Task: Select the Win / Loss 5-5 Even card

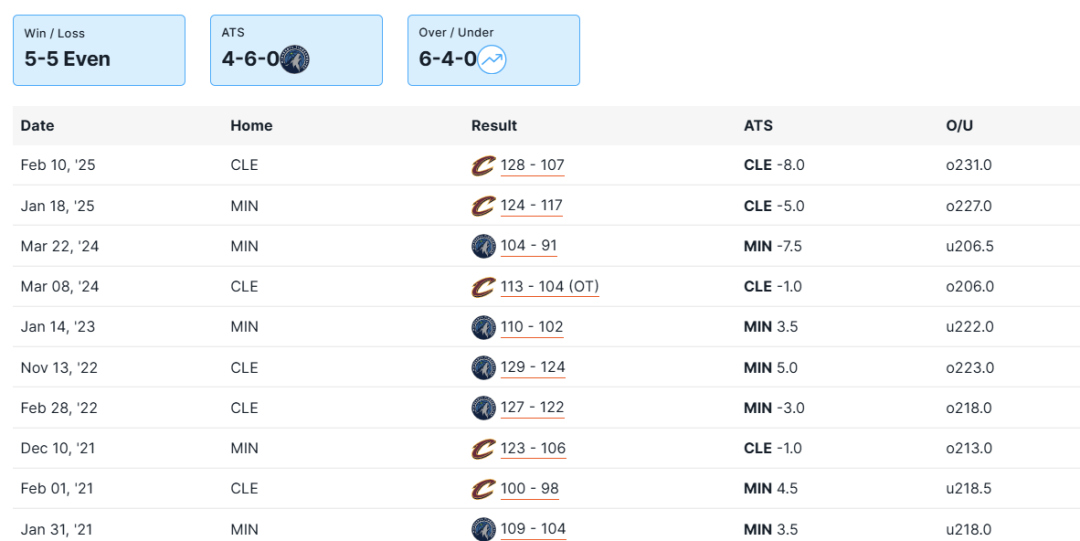Action: (99, 50)
